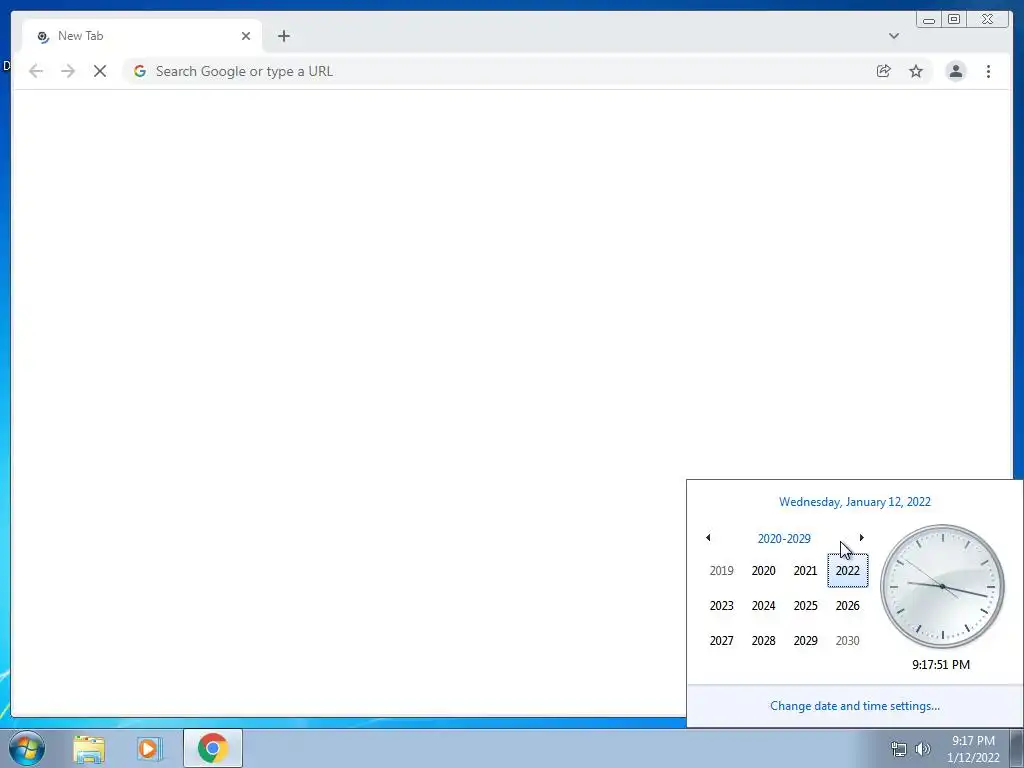This screenshot has height=768, width=1024.
Task: Open a new tab with the plus button
Action: (283, 36)
